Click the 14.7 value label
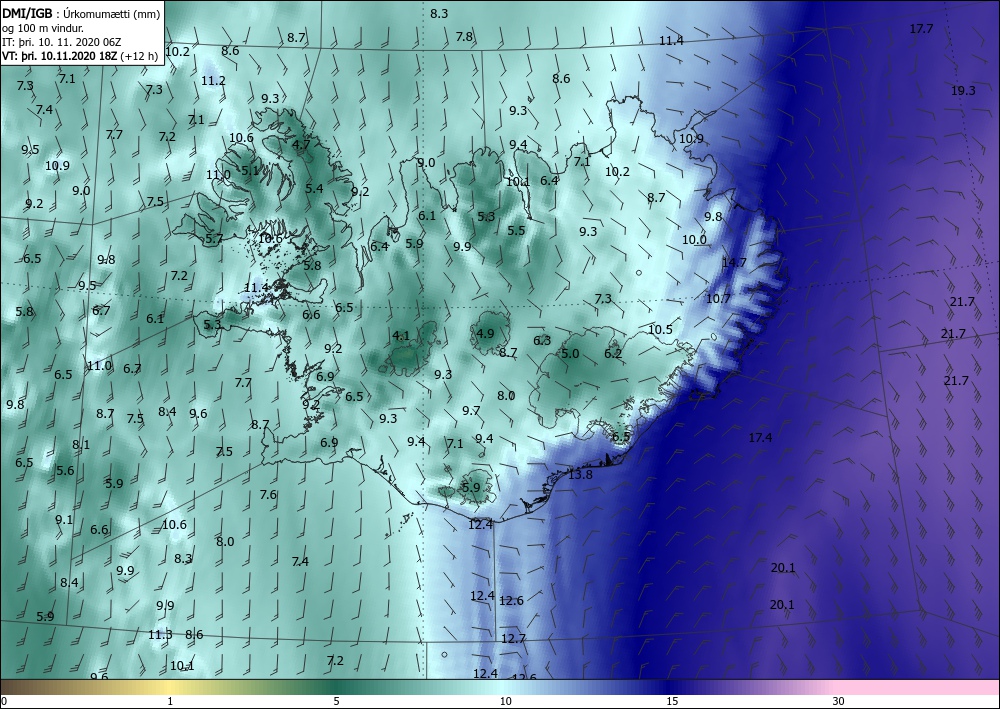1000x709 pixels. pos(734,263)
